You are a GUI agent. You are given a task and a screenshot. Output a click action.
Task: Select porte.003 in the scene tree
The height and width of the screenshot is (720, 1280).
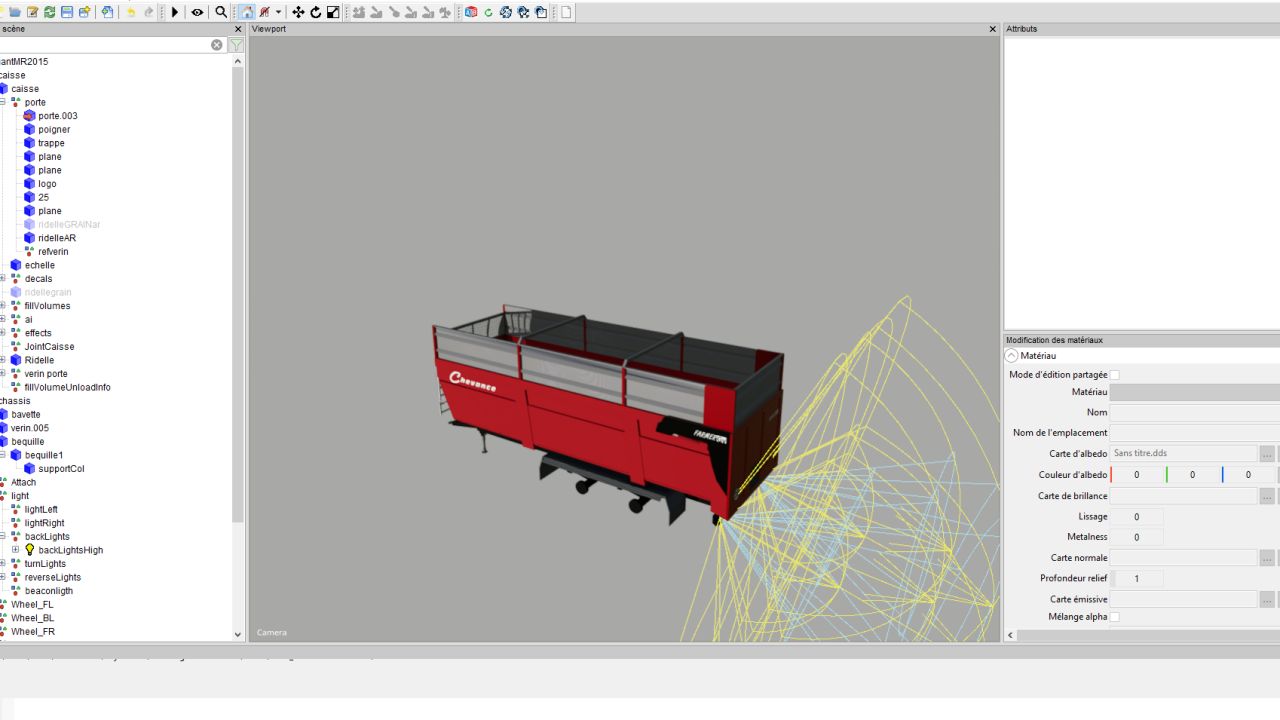[57, 116]
